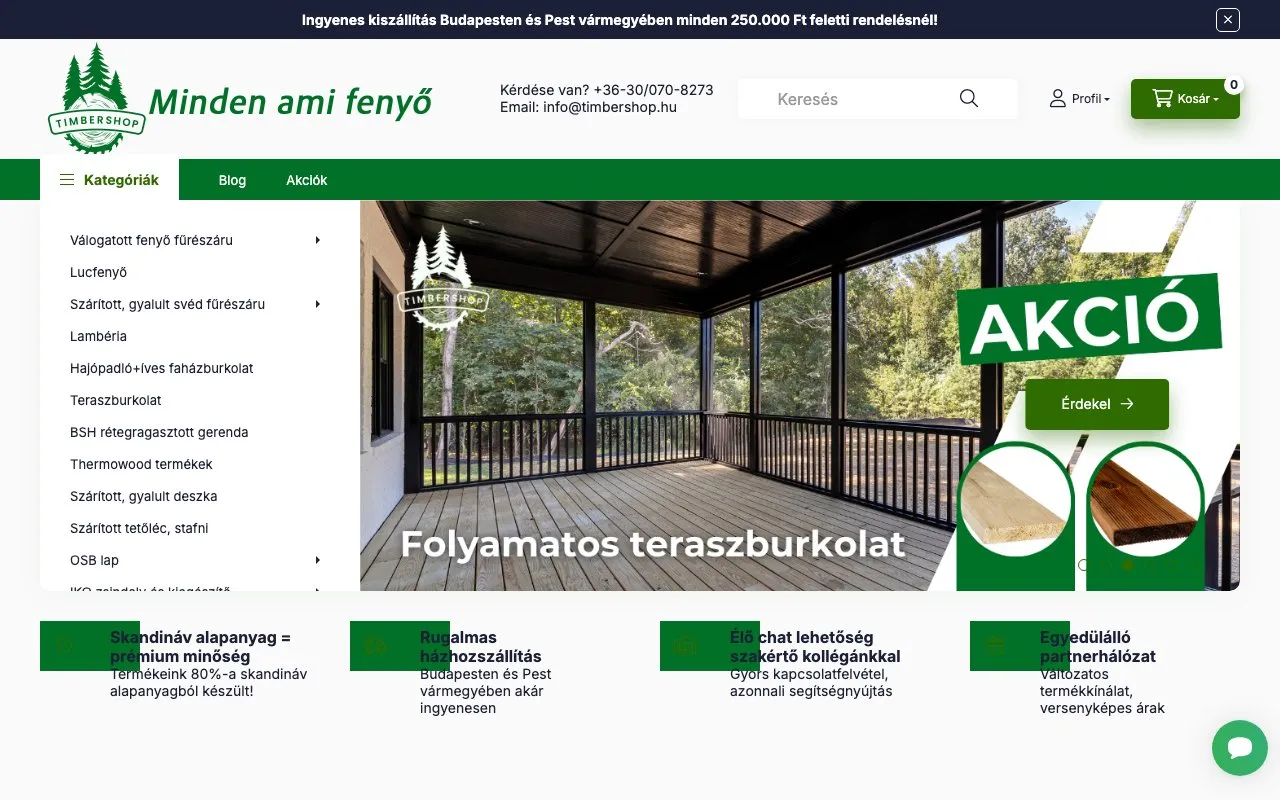Open Szárított, gyalult deszka category

(x=144, y=496)
